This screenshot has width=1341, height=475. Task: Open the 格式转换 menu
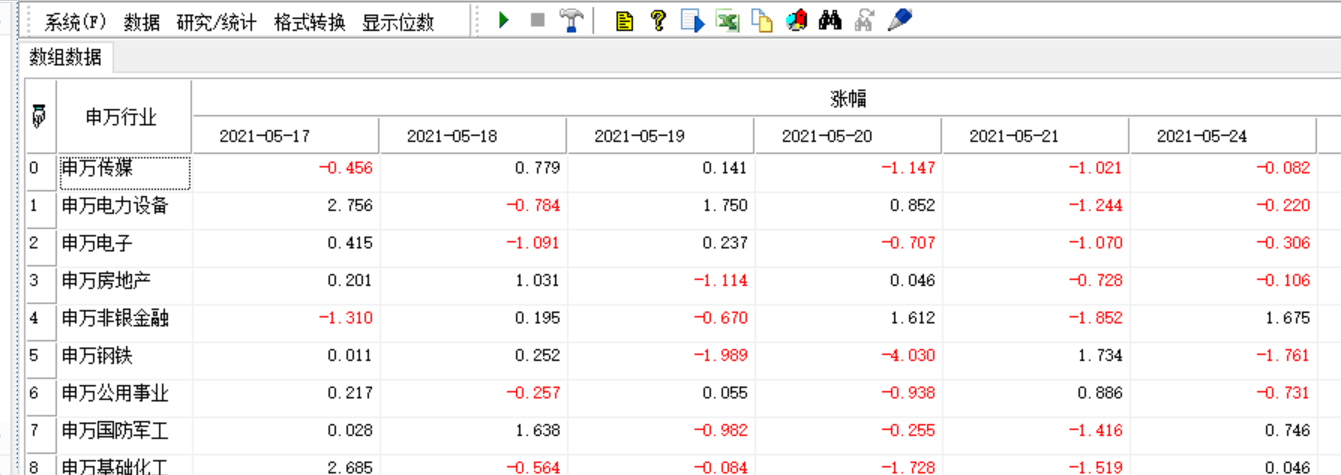pyautogui.click(x=310, y=22)
